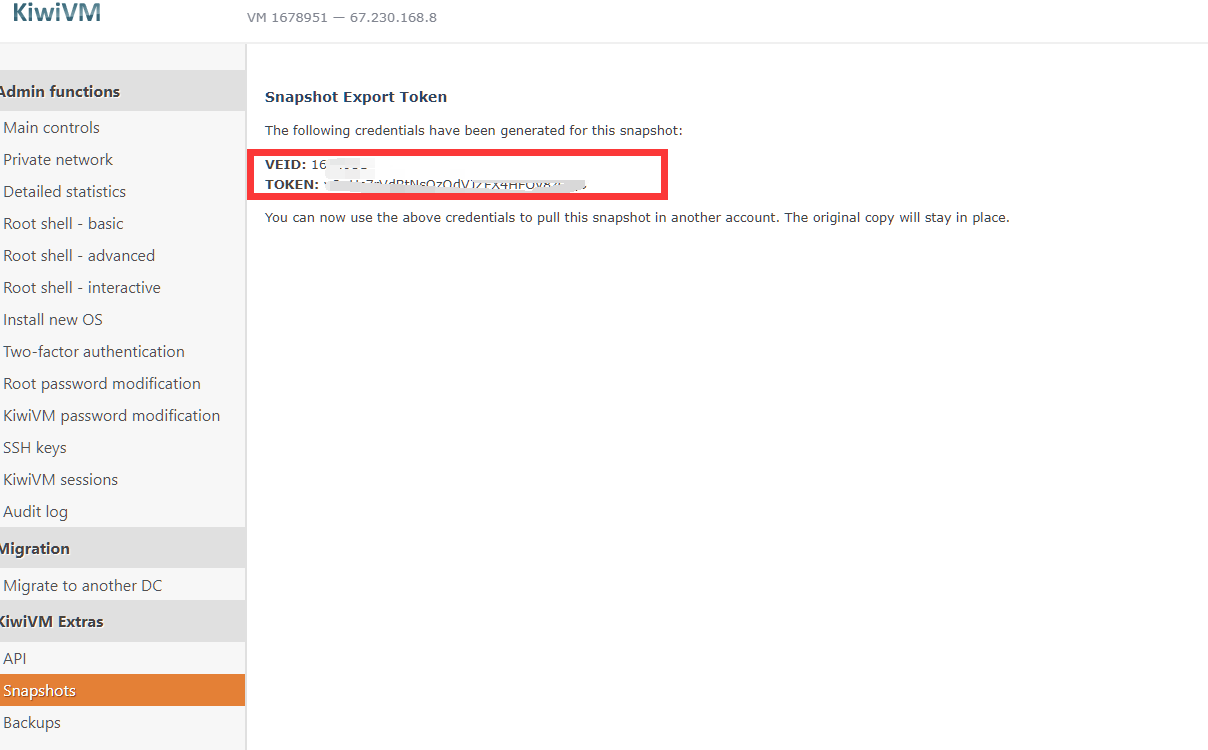
Task: Click the VEID value text
Action: (x=340, y=164)
